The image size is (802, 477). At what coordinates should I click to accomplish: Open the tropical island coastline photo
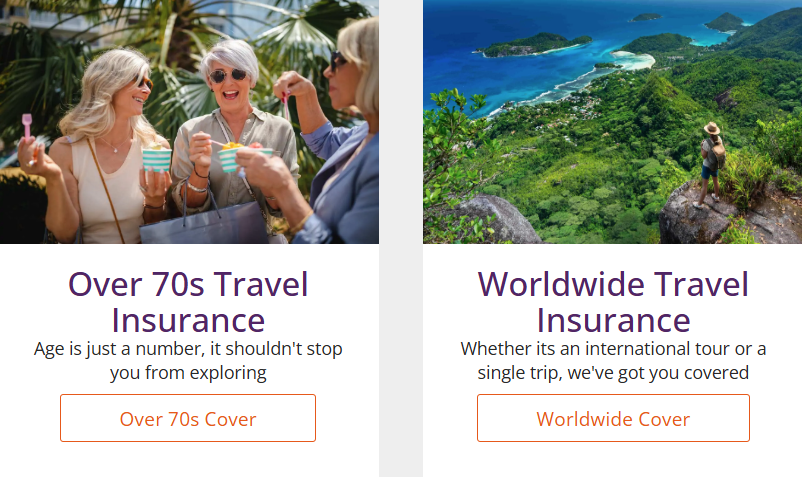coord(612,122)
